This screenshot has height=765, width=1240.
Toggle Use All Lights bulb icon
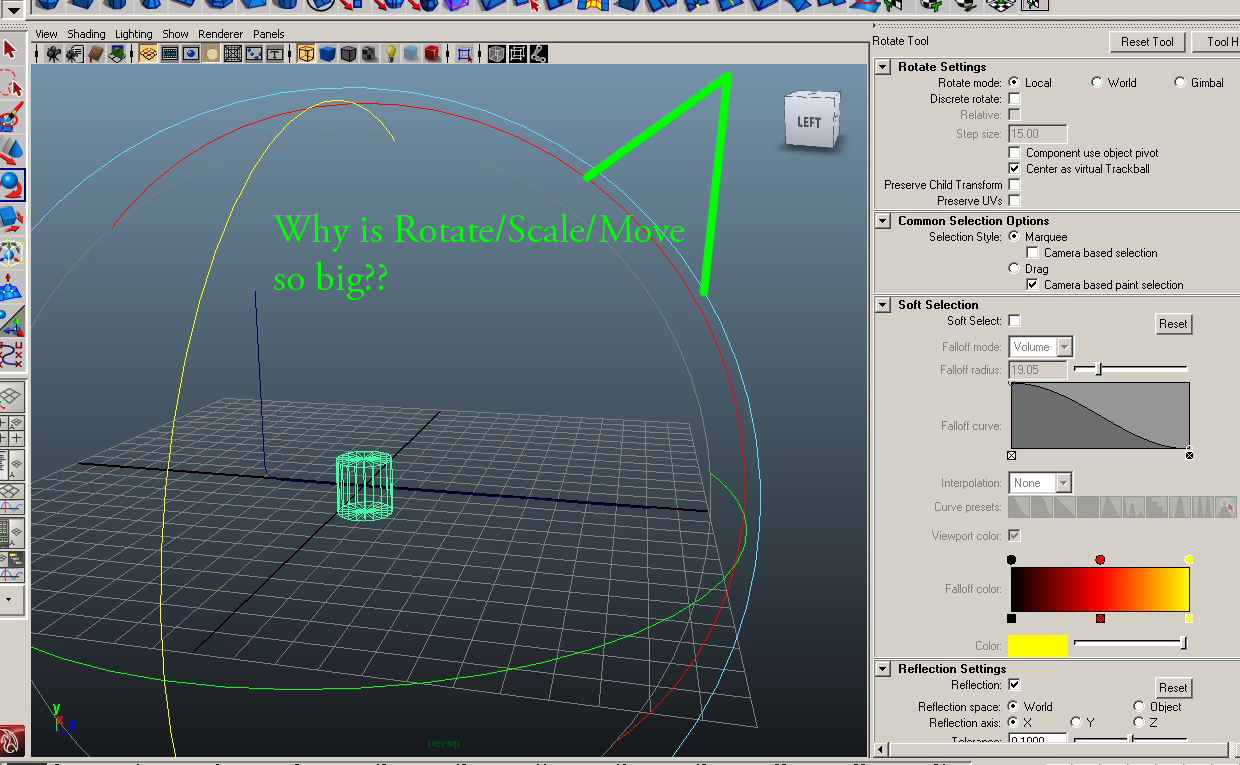point(390,53)
